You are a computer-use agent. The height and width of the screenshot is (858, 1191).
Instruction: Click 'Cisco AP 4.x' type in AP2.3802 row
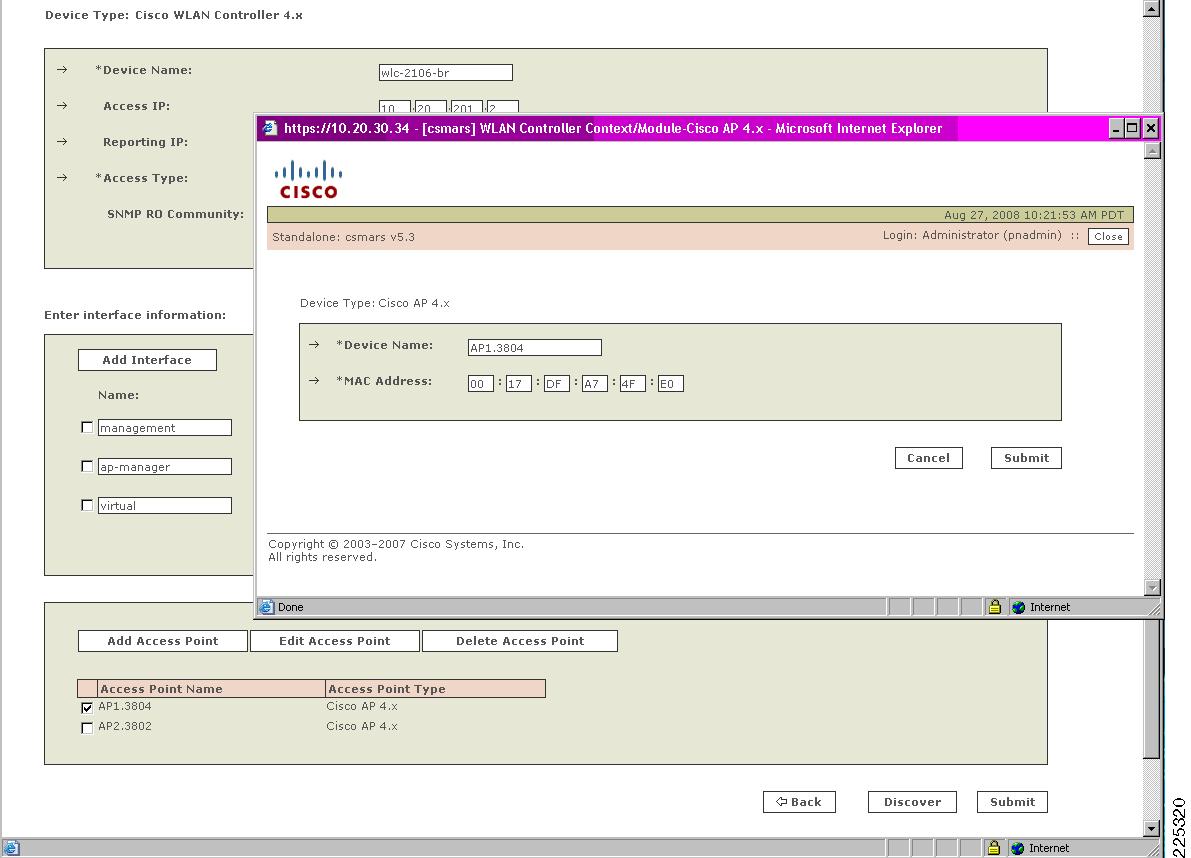(362, 726)
